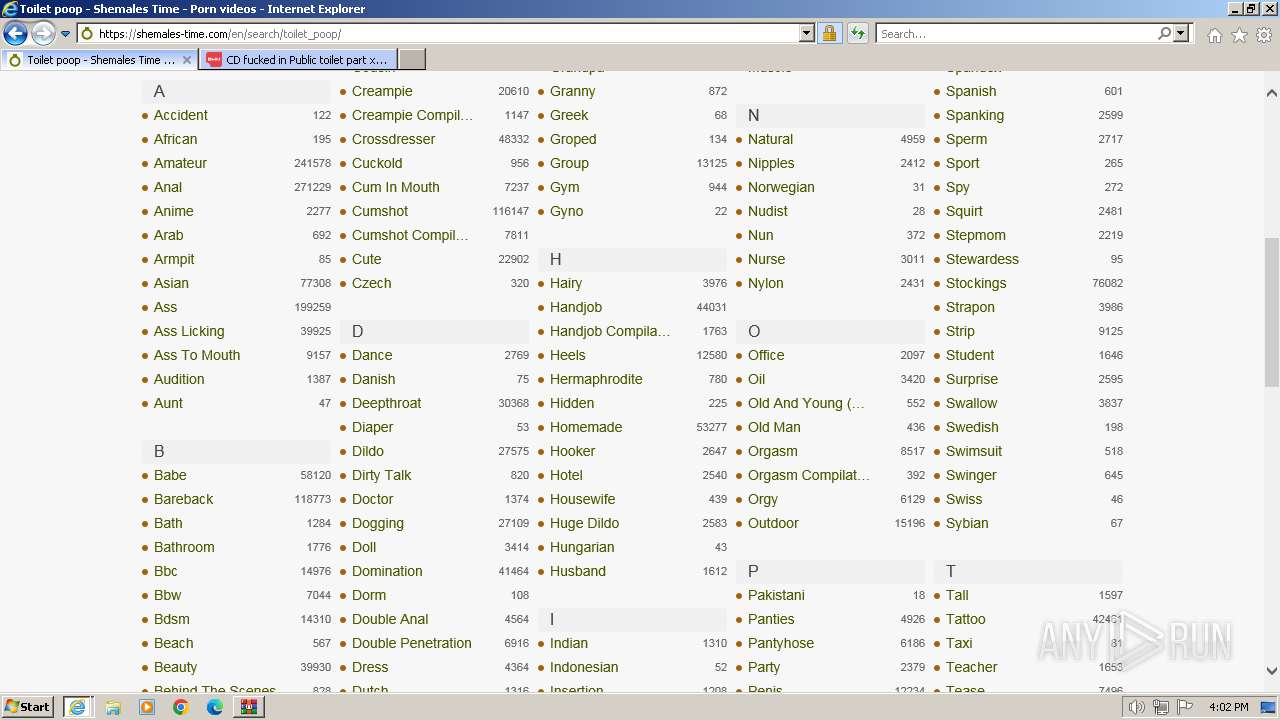Open the Tools gear icon
Viewport: 1280px width, 720px height.
tap(1264, 35)
